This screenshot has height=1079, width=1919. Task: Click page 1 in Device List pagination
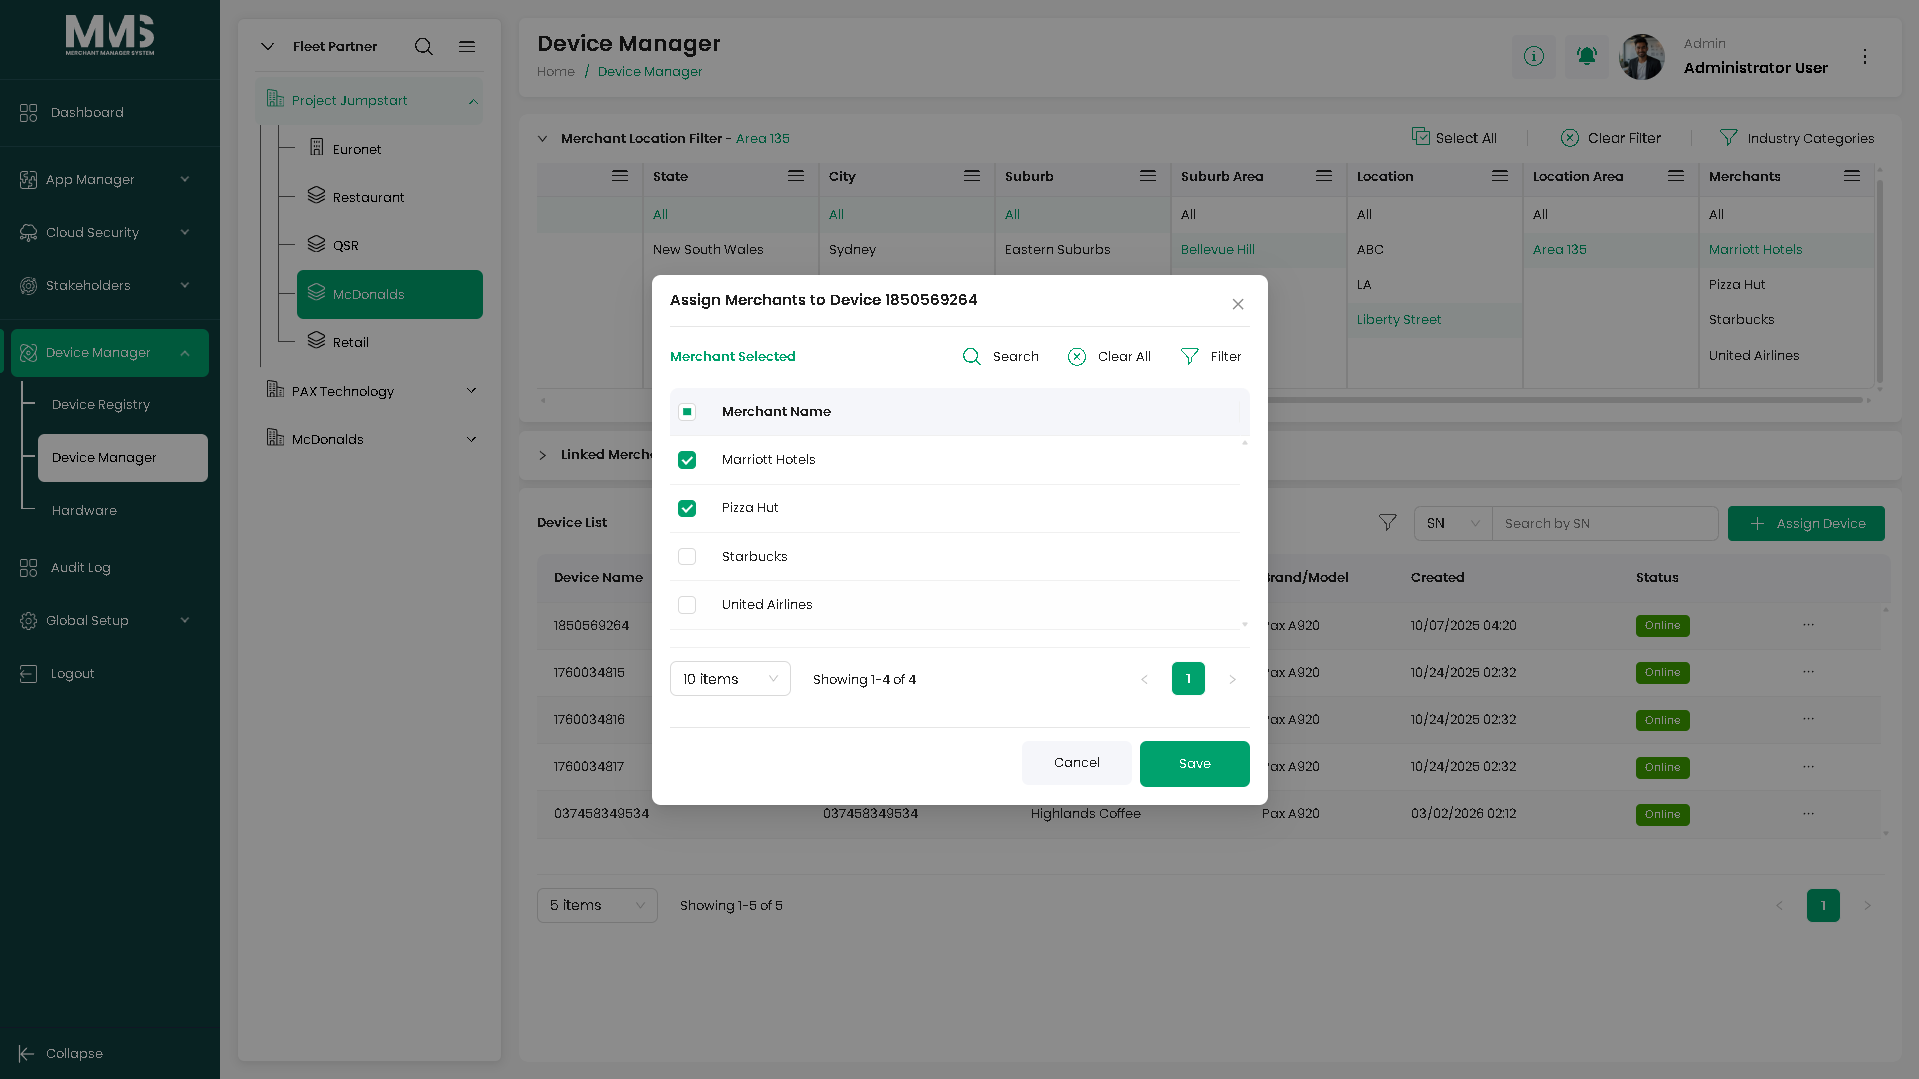coord(1823,906)
